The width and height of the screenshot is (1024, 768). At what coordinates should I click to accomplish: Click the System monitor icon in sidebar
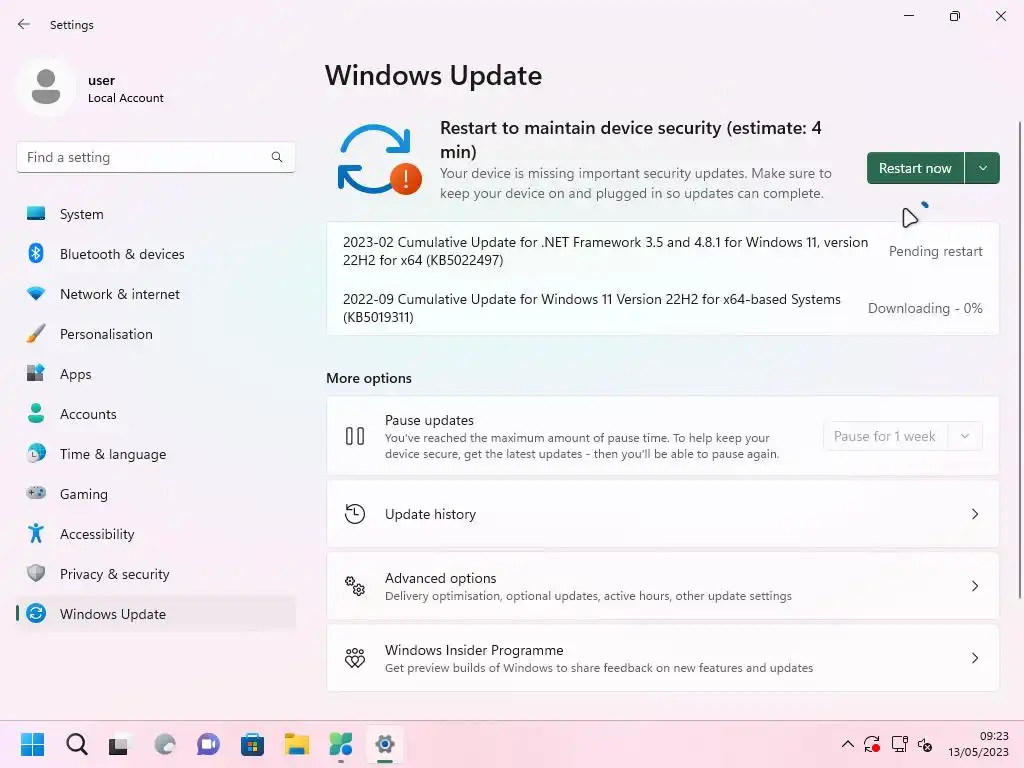click(x=36, y=214)
